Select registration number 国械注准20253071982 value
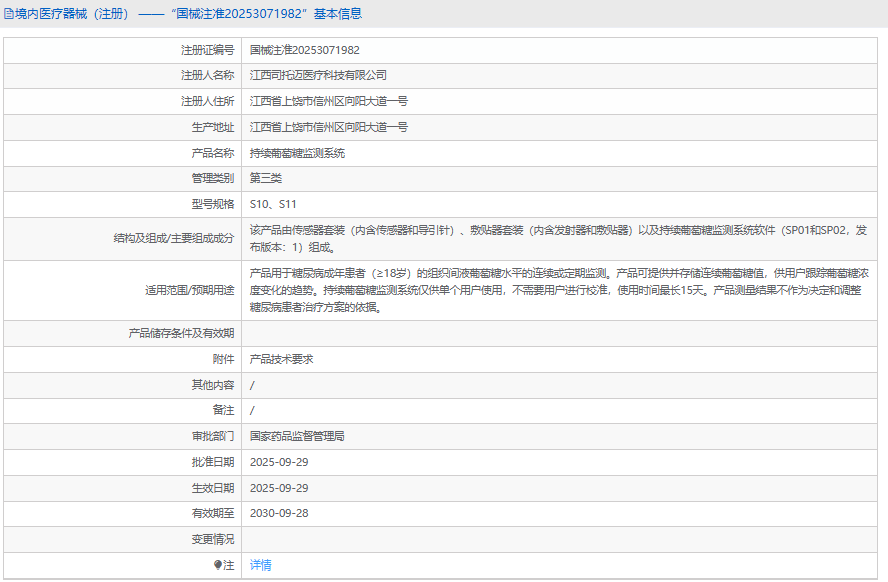The height and width of the screenshot is (582, 888). pos(305,50)
